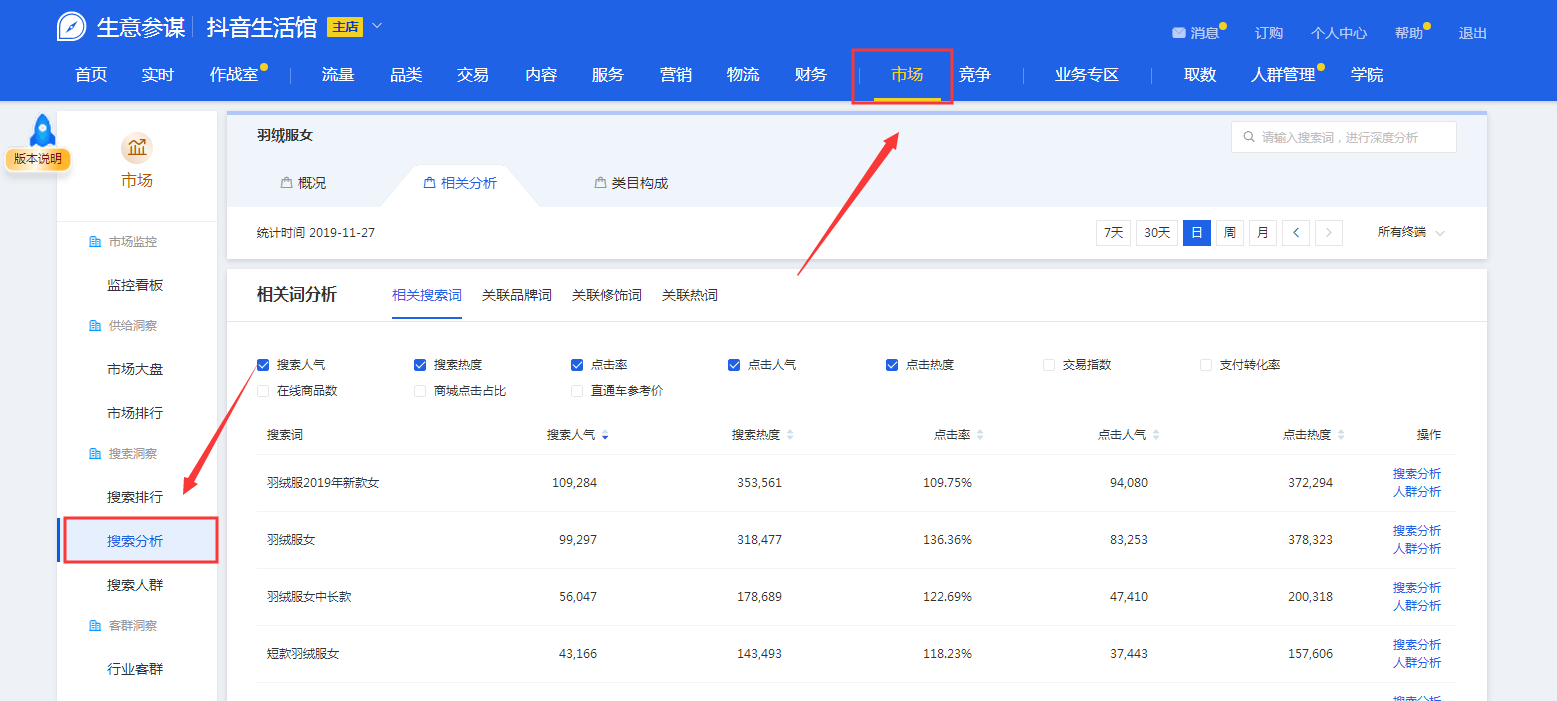Uncheck the 点击率 metric checkbox
1557x701 pixels.
[577, 365]
